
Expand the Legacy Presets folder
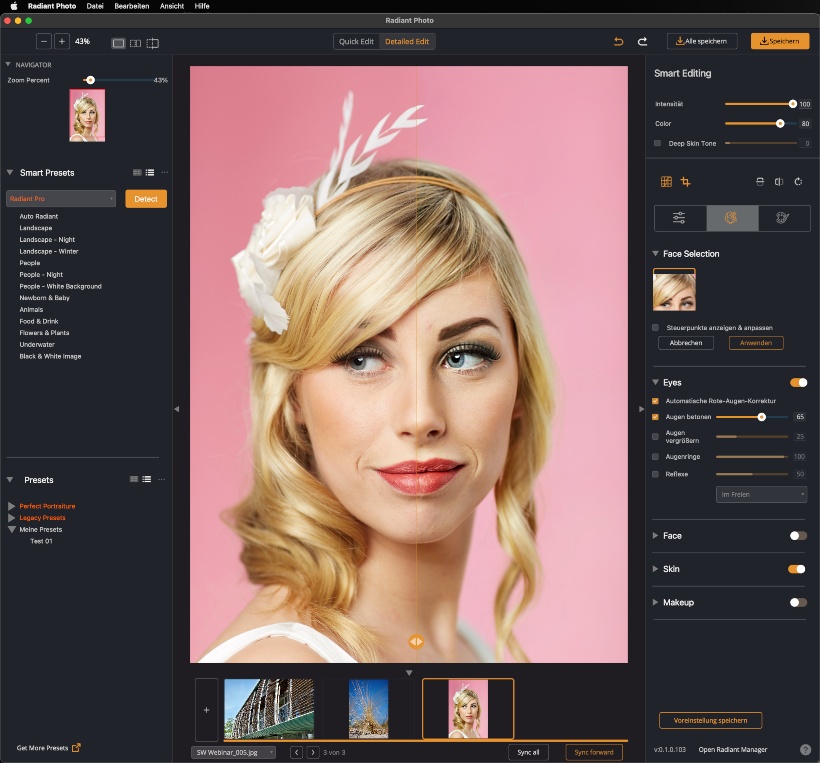tap(11, 518)
